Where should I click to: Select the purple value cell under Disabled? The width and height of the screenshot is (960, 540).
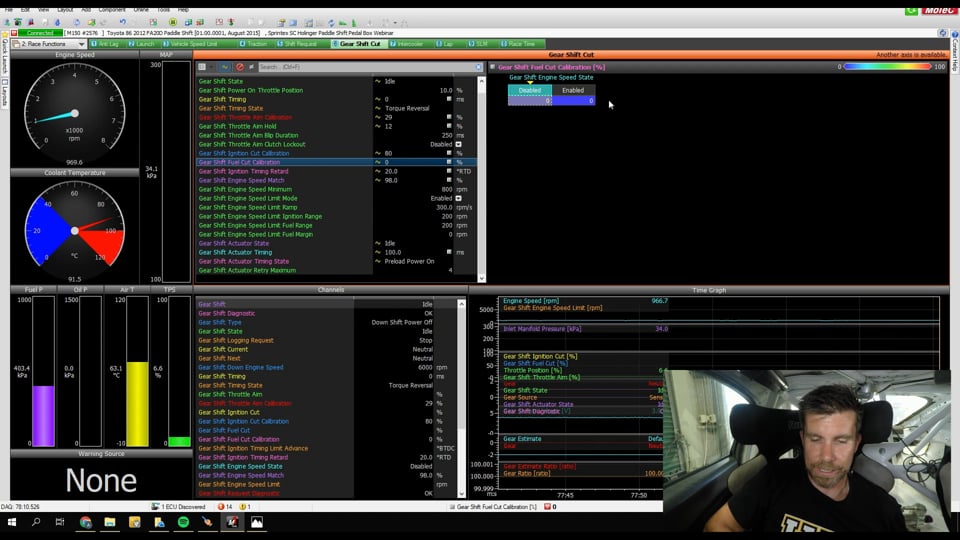pyautogui.click(x=530, y=100)
